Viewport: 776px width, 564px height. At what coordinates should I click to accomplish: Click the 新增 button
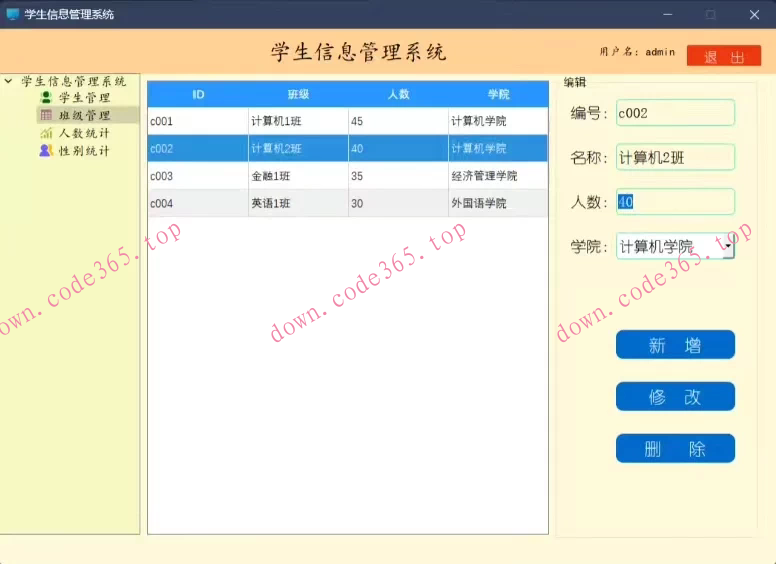[x=675, y=344]
